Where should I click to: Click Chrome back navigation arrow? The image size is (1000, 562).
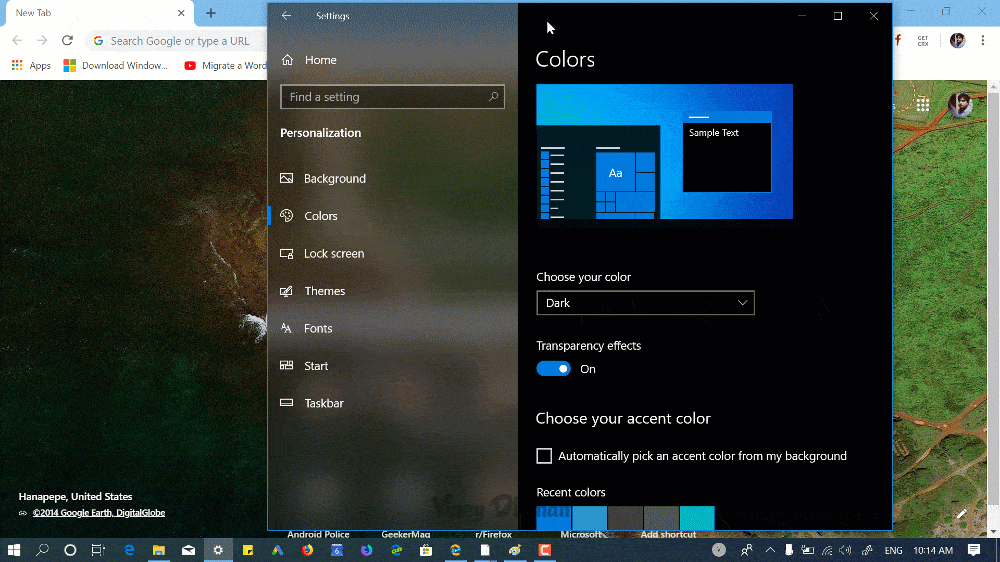17,40
